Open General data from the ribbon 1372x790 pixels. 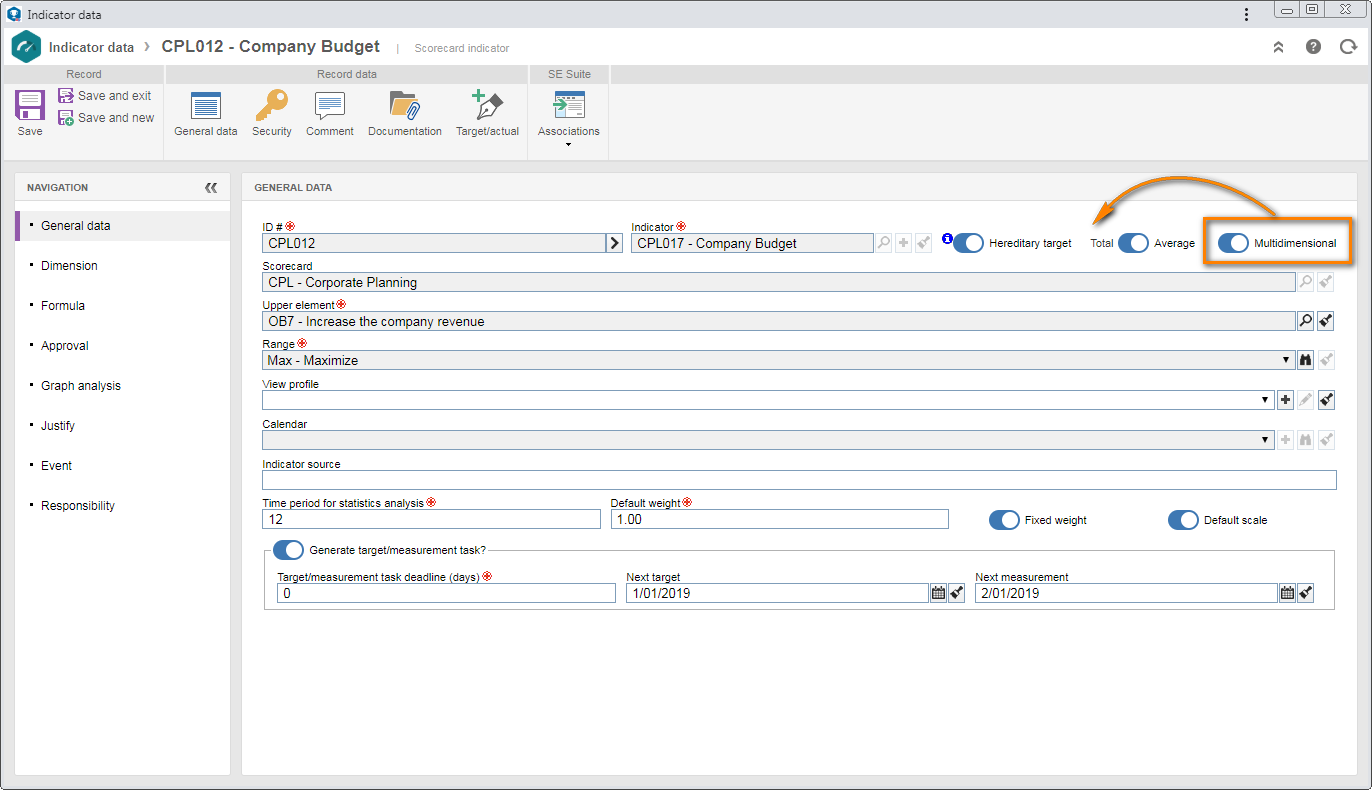(206, 114)
